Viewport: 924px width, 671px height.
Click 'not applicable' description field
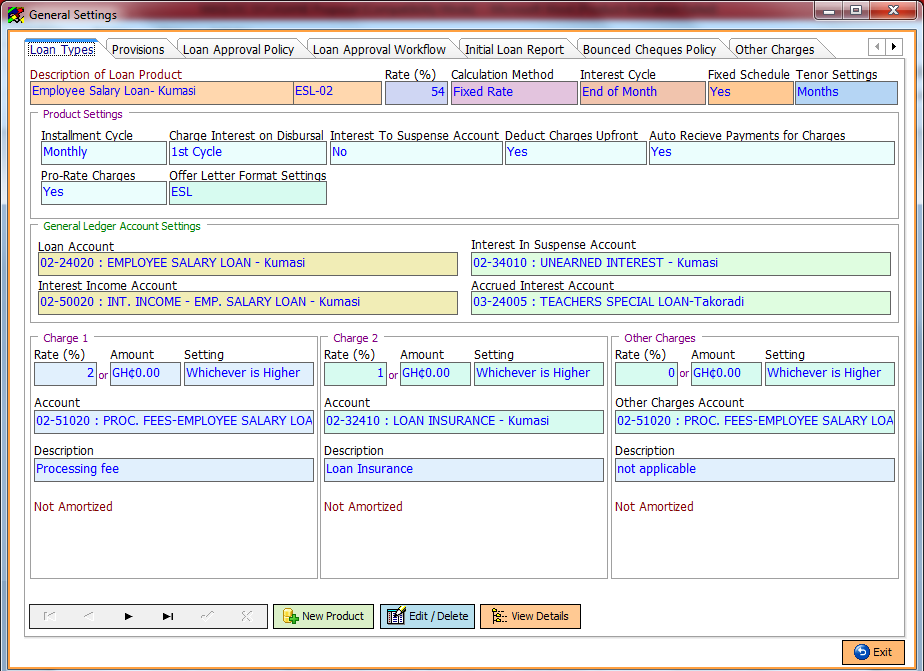point(755,470)
